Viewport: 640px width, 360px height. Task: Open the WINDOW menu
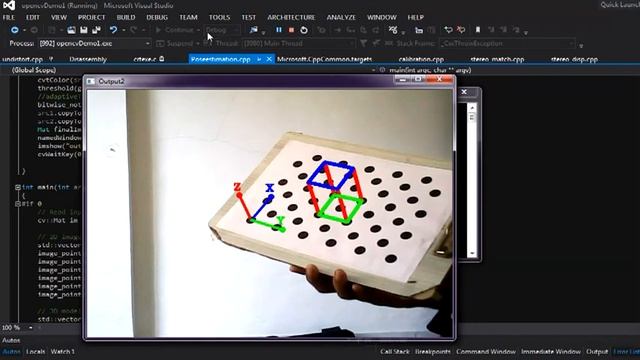tap(382, 18)
